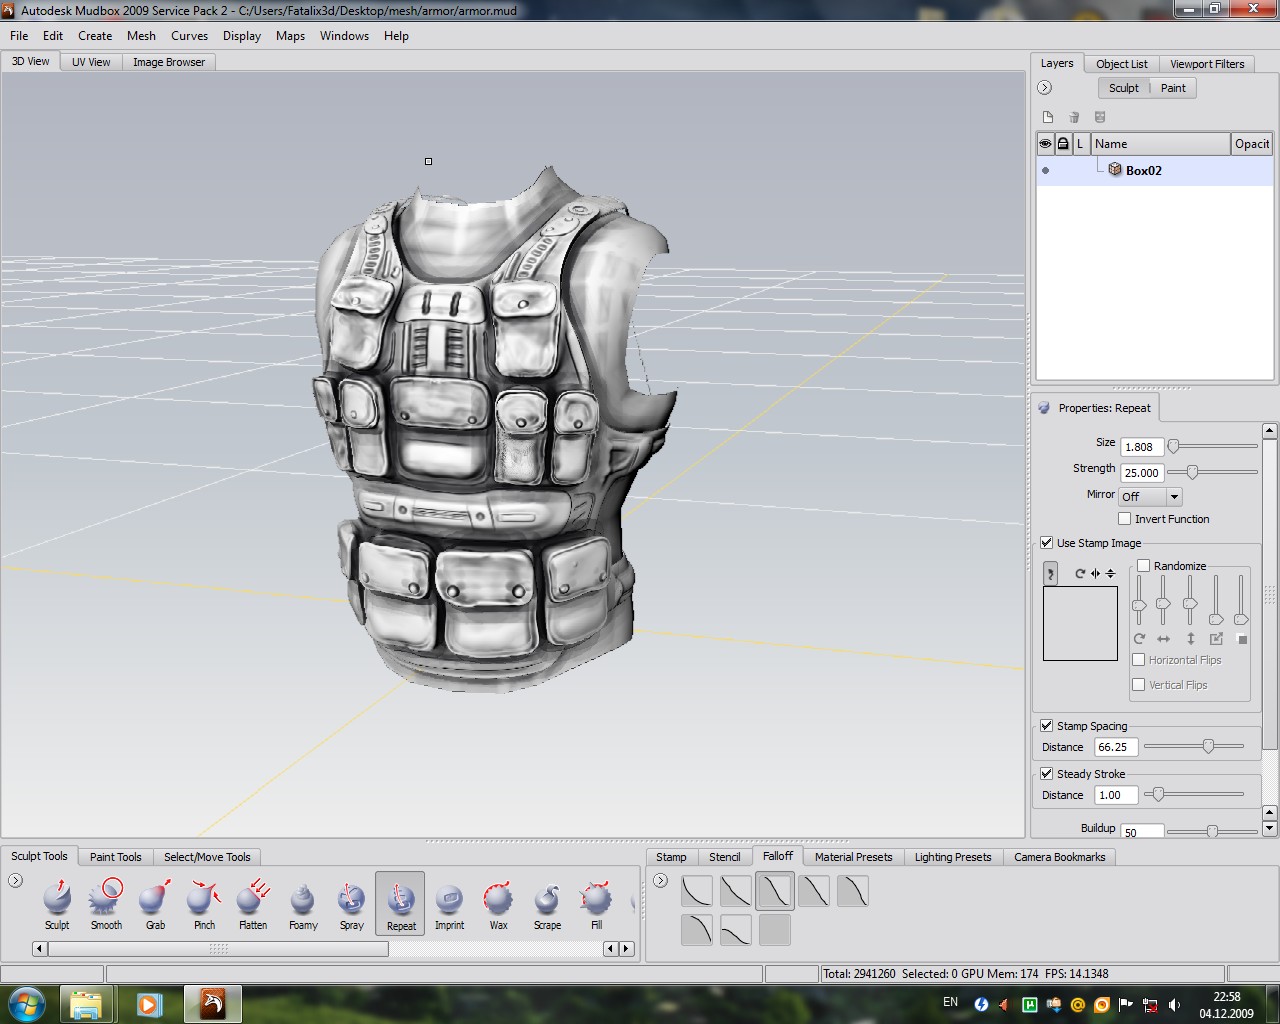
Task: Click the Paint layers button
Action: 1173,88
